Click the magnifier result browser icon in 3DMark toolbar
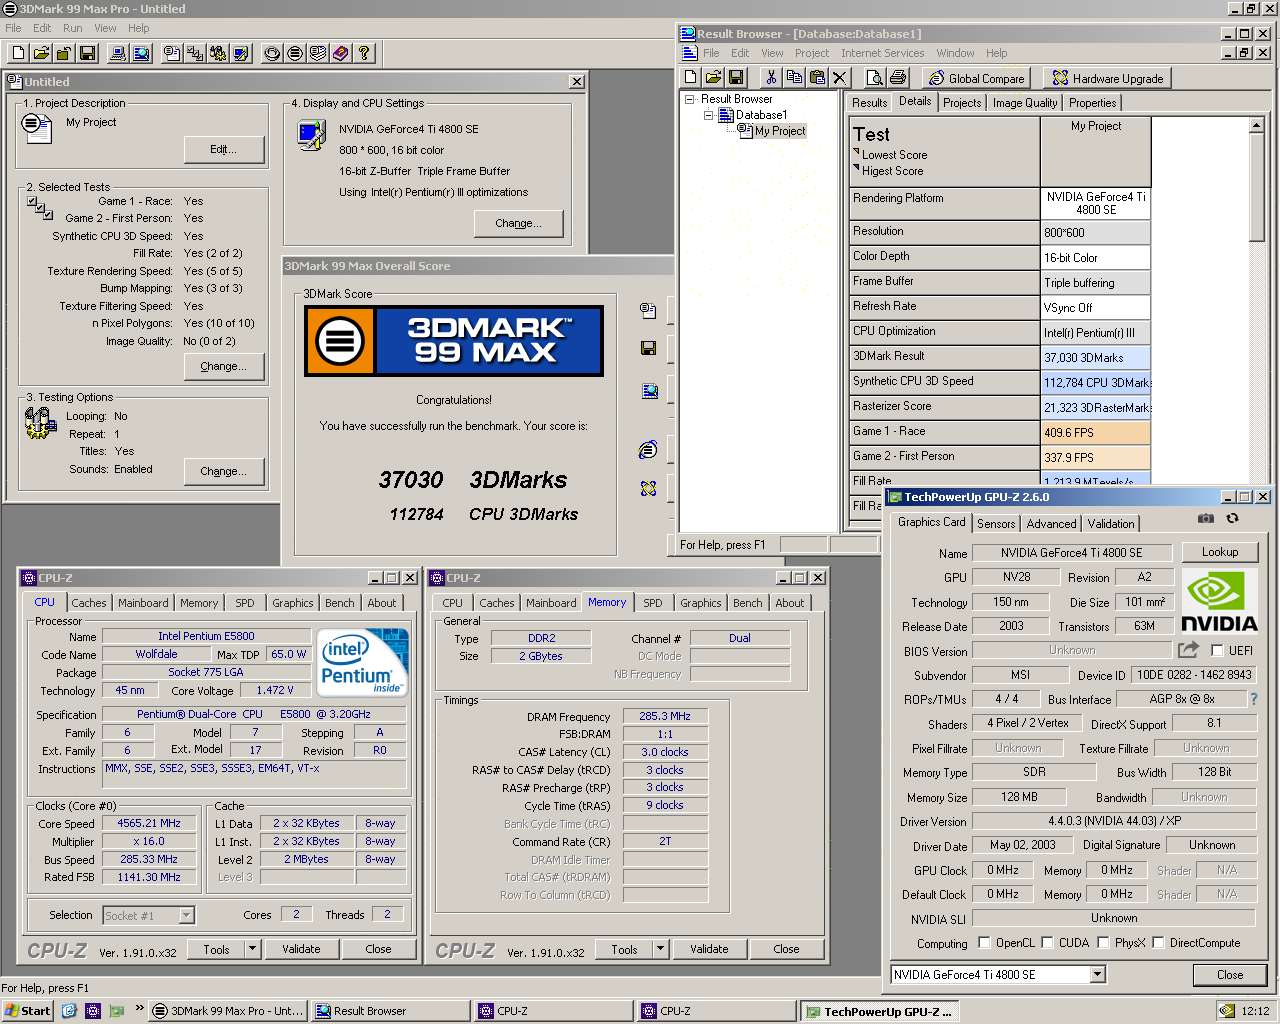The height and width of the screenshot is (1024, 1280). (x=141, y=53)
